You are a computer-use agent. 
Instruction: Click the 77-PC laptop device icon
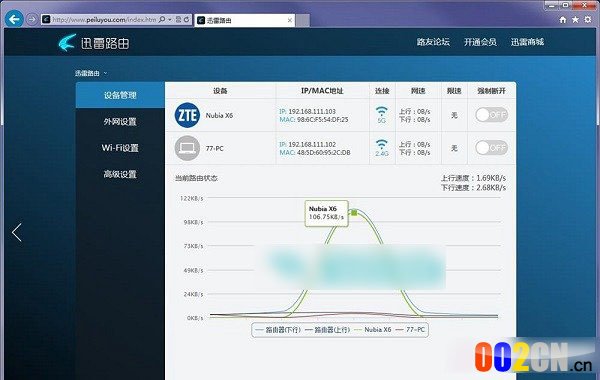point(187,148)
